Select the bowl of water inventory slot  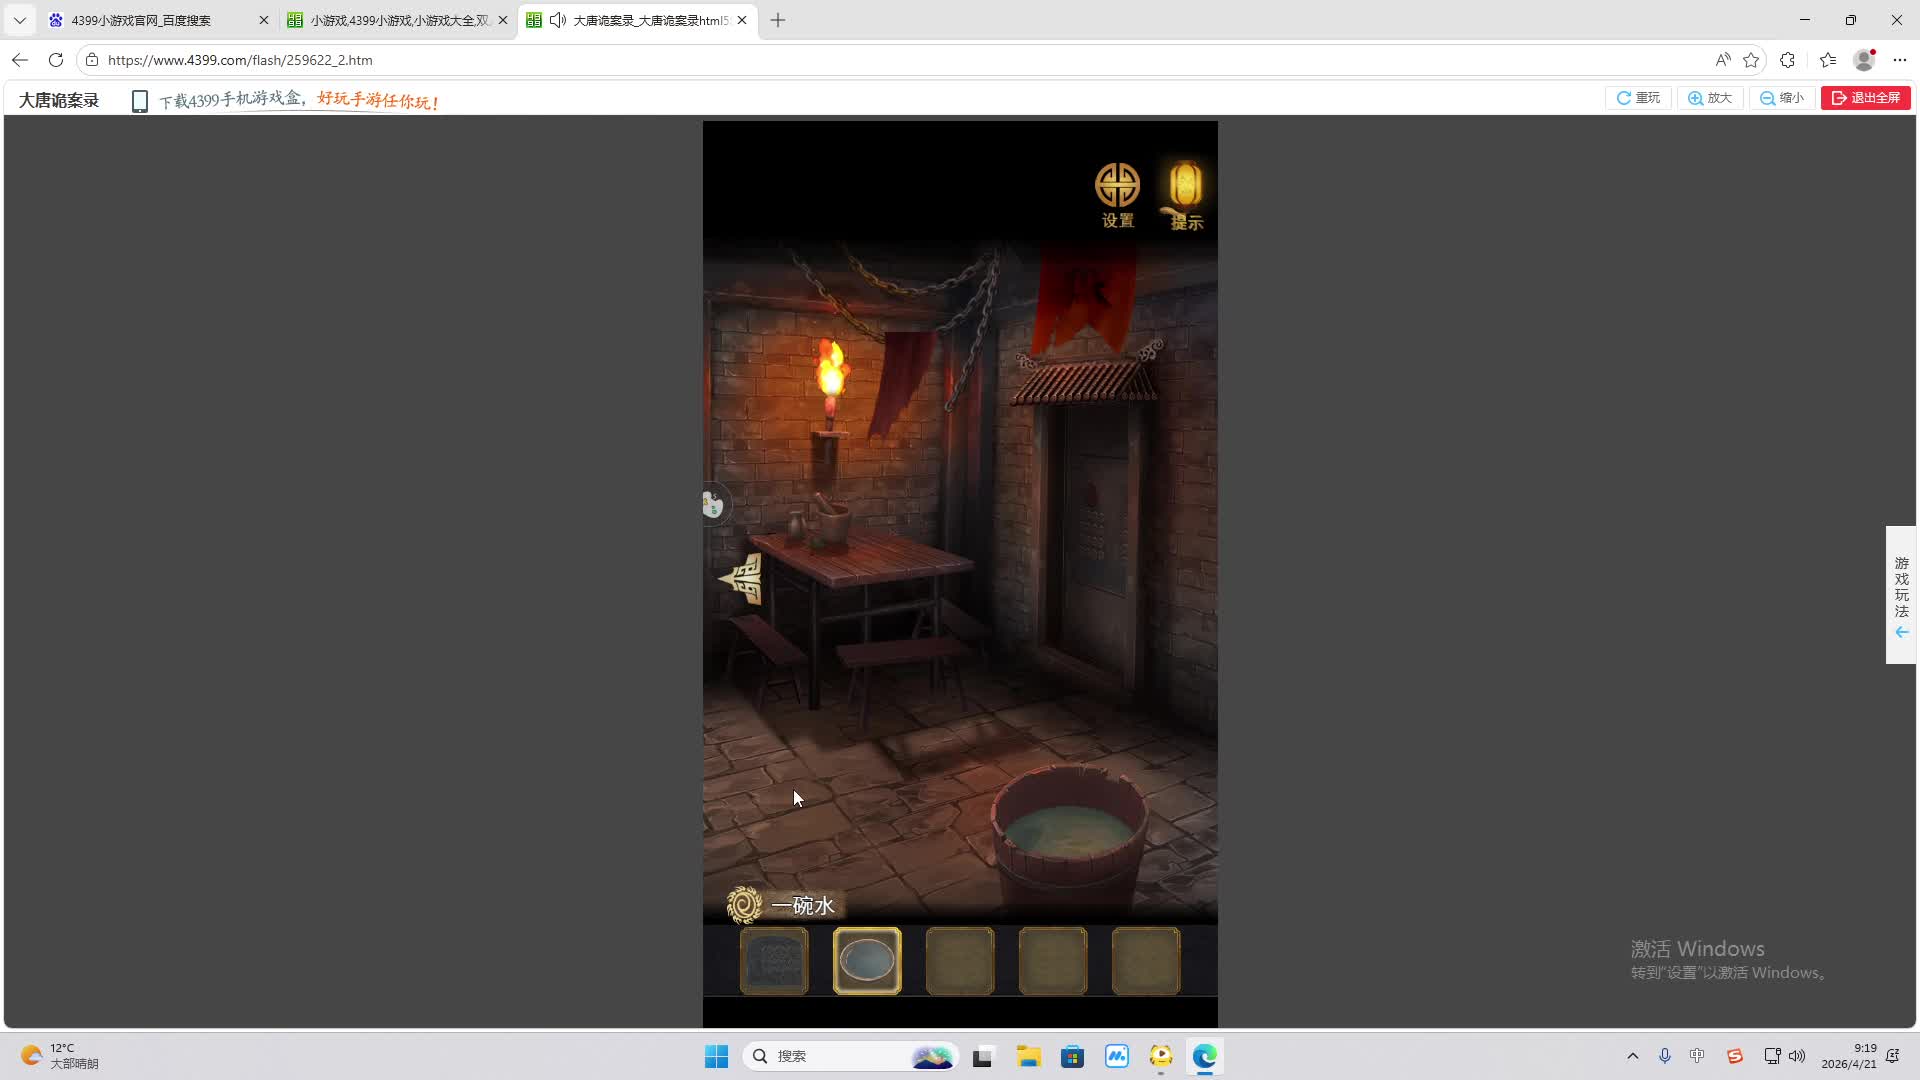point(867,961)
